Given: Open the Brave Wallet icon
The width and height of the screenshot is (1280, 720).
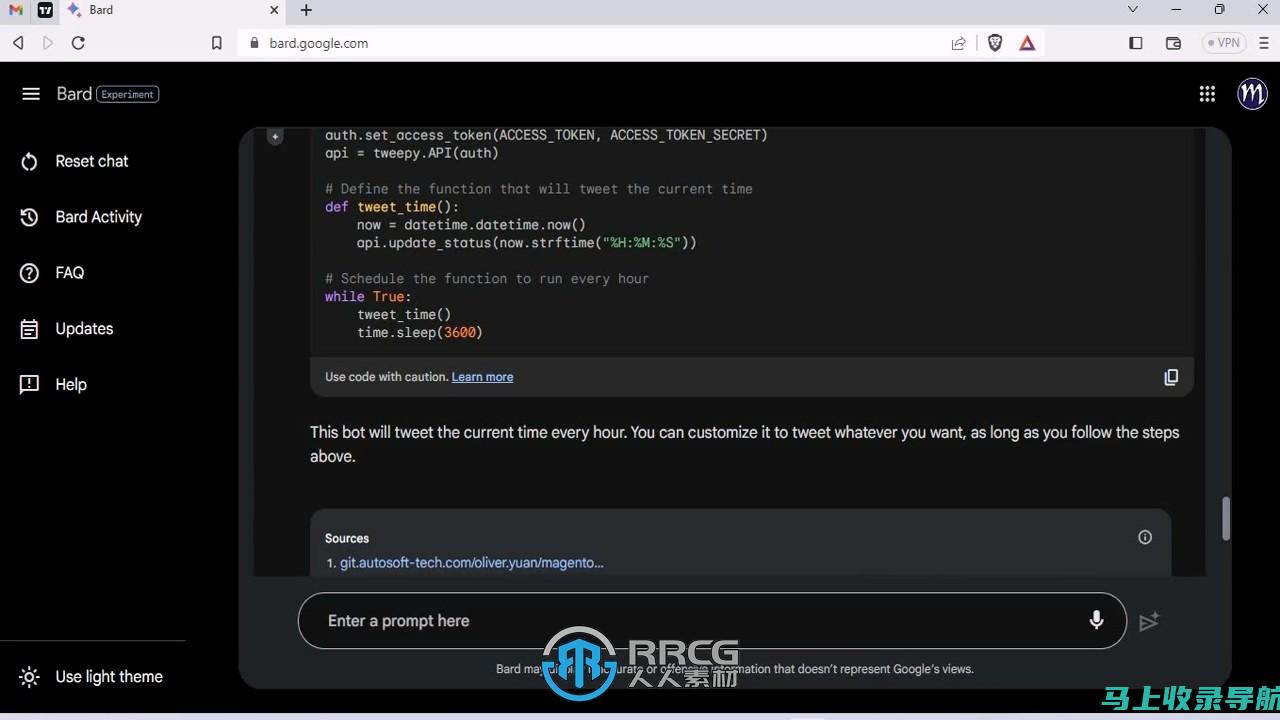Looking at the screenshot, I should click(x=1174, y=43).
